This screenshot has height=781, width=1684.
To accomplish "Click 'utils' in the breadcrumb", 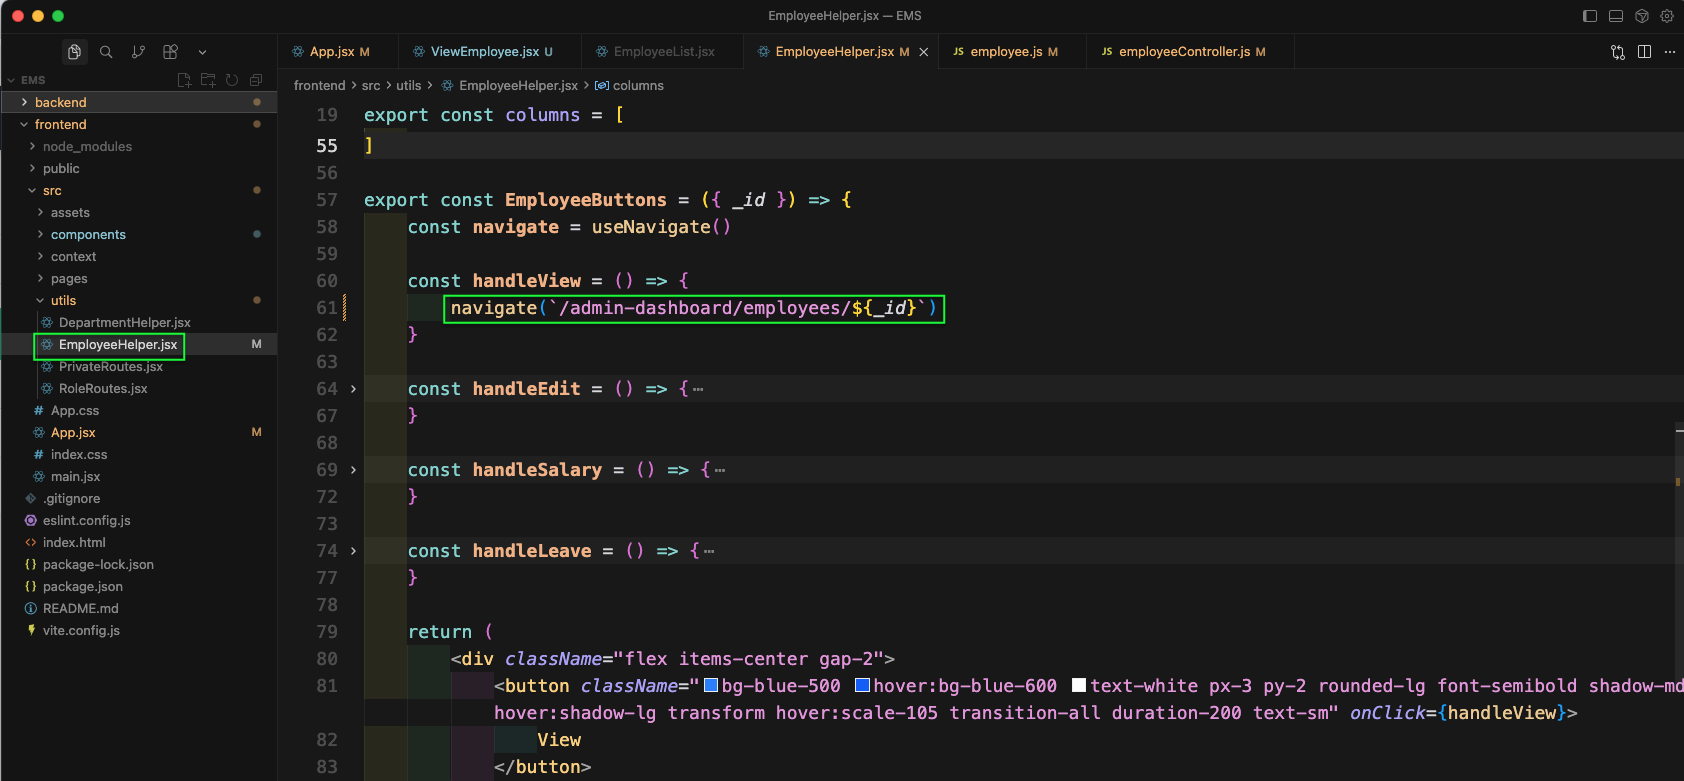I will [x=408, y=86].
